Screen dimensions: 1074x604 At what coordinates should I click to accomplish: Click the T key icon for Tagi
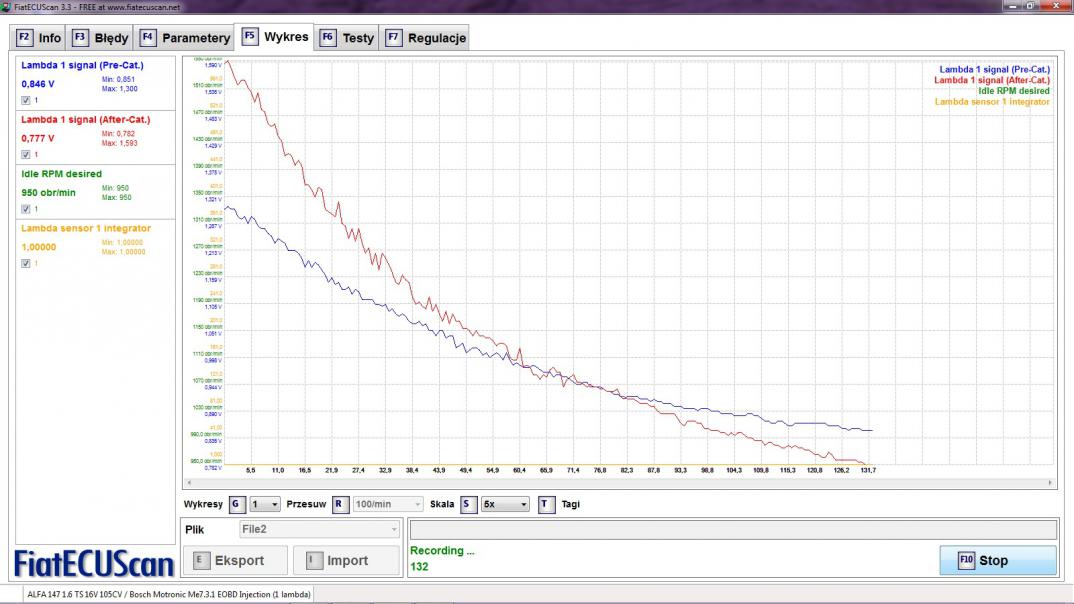click(546, 505)
